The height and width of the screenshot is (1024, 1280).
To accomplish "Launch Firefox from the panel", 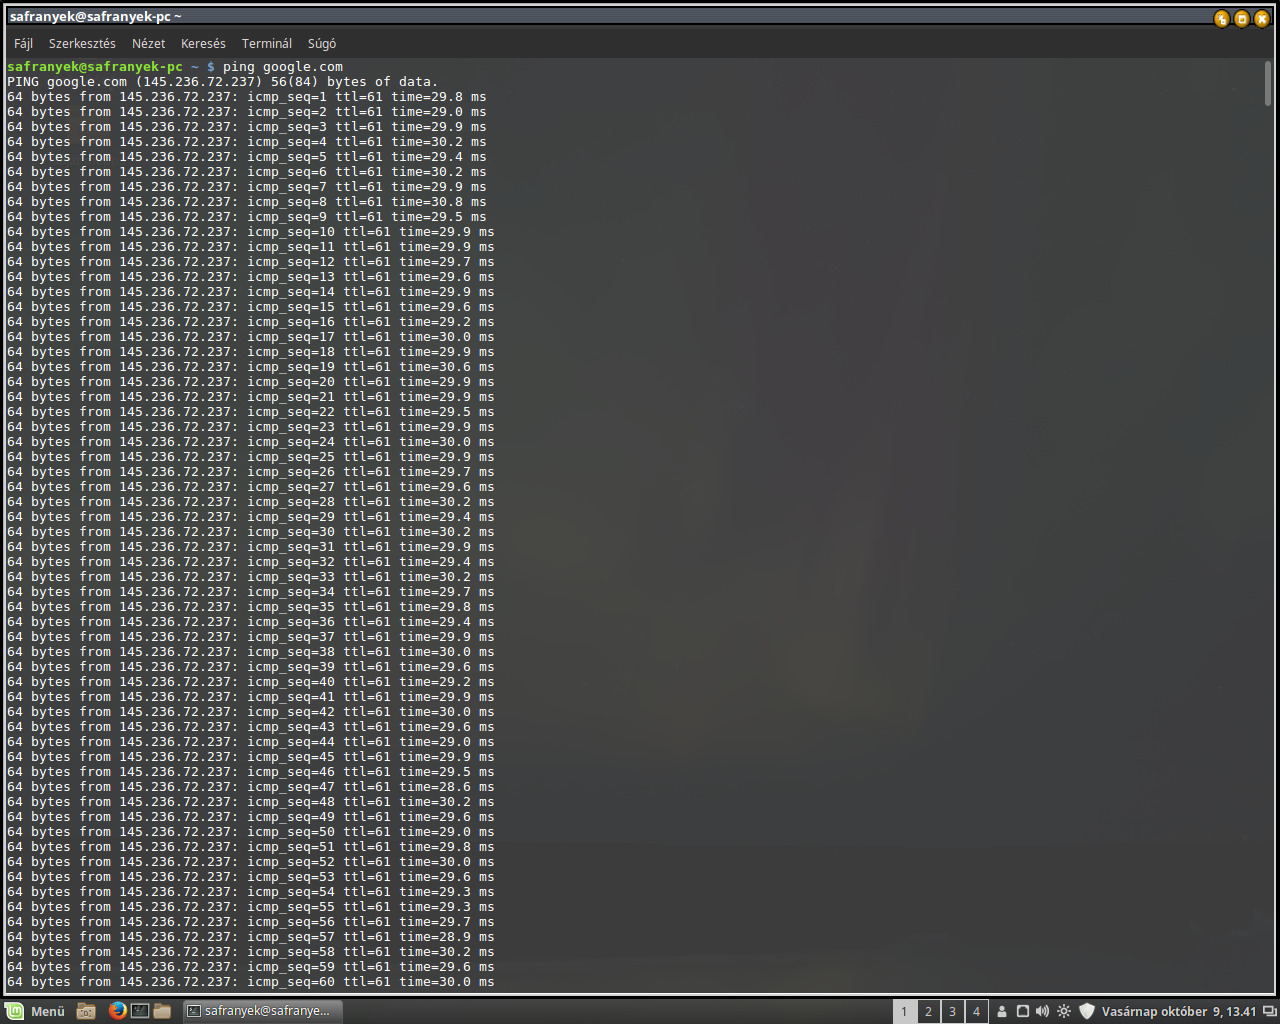I will pyautogui.click(x=117, y=1011).
